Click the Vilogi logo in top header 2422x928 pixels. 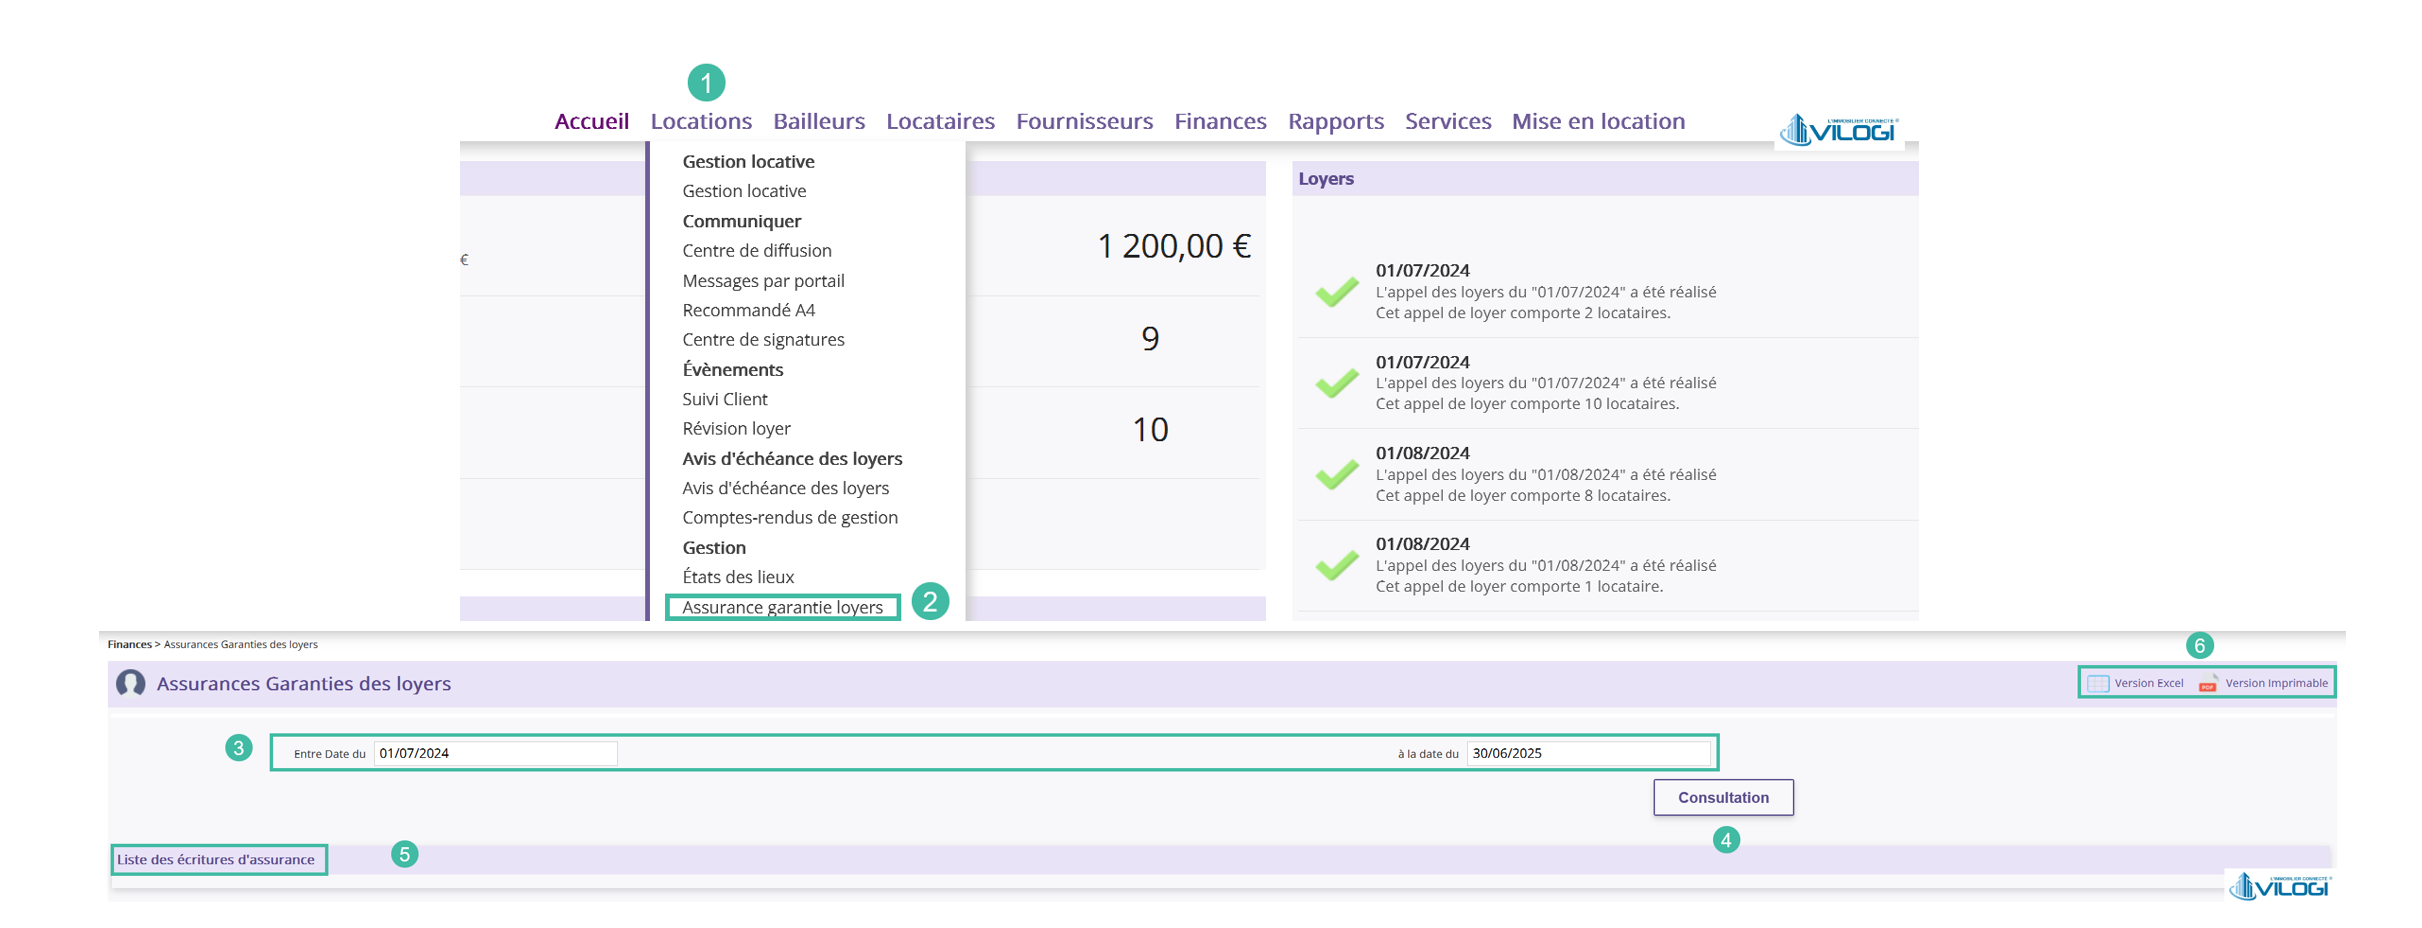(1838, 130)
